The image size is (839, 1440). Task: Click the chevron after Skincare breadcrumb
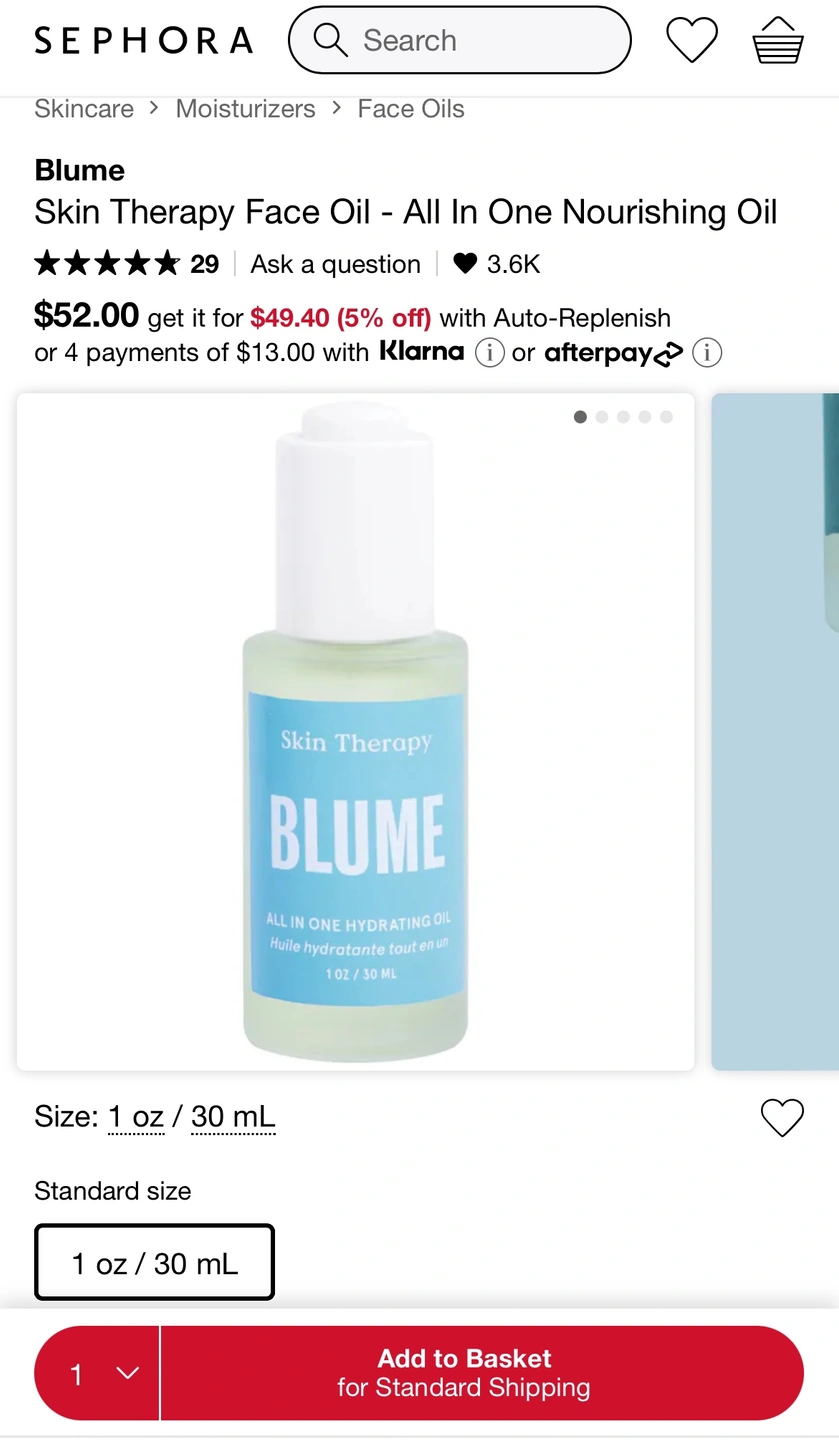(154, 108)
